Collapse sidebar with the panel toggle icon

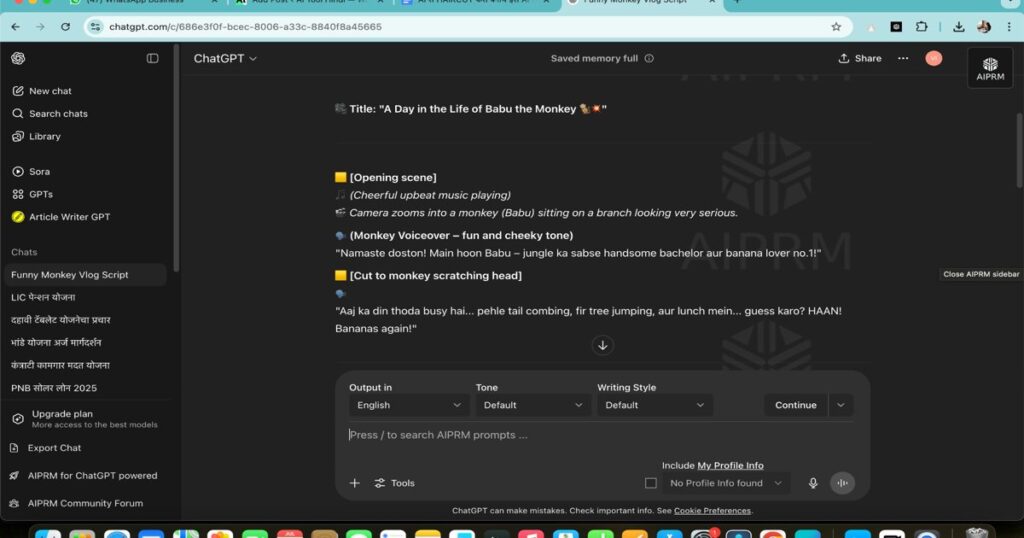click(152, 58)
